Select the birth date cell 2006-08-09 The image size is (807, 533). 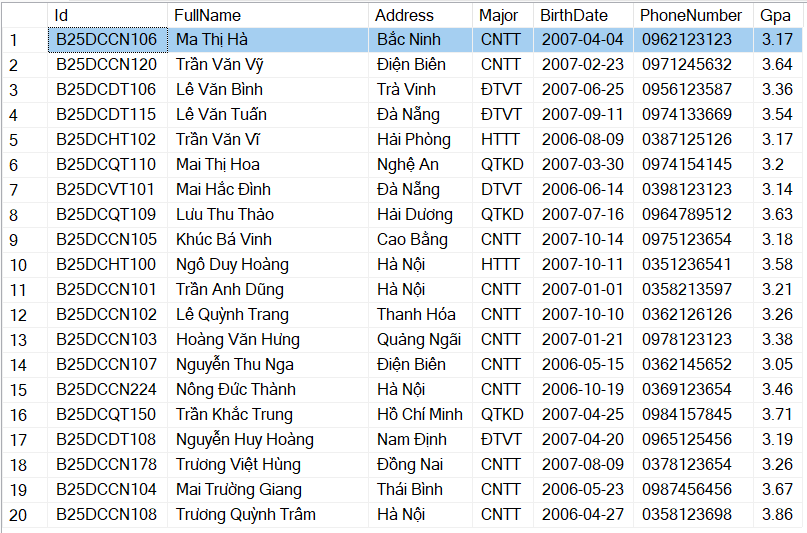click(x=583, y=140)
